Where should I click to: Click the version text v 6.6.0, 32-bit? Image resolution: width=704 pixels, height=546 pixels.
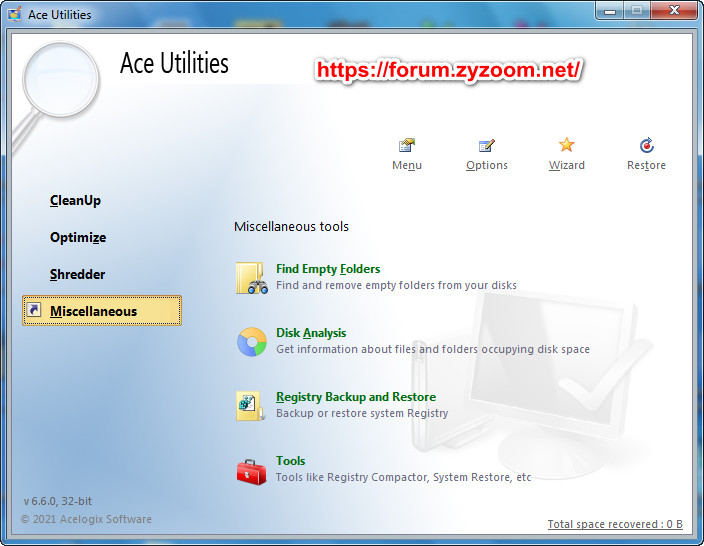point(57,501)
